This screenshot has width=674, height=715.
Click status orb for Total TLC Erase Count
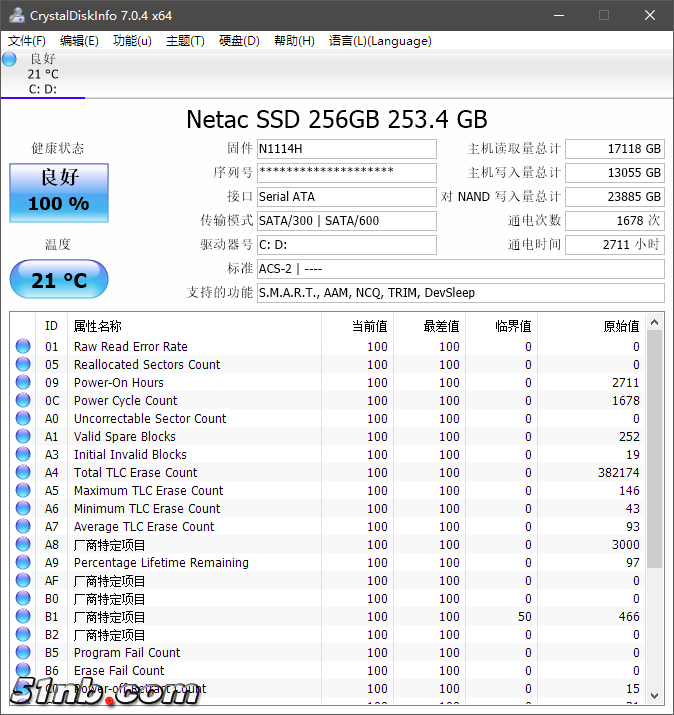[x=23, y=473]
